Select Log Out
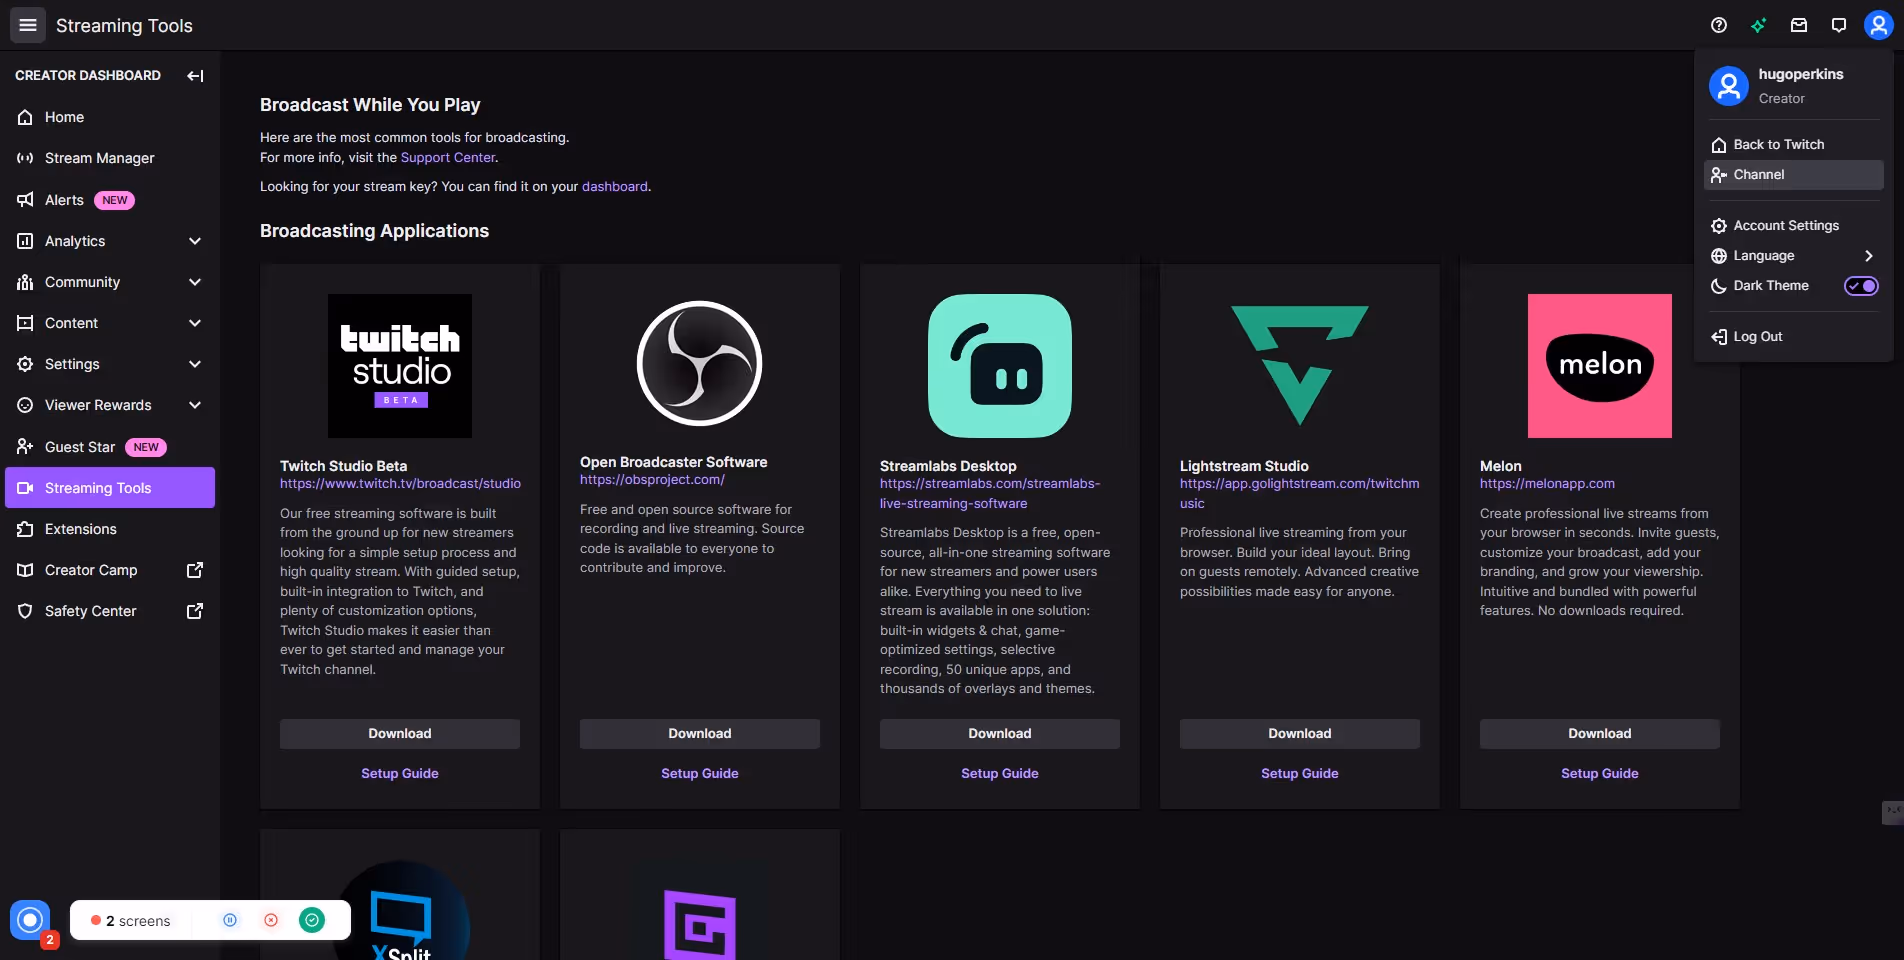 (x=1794, y=337)
